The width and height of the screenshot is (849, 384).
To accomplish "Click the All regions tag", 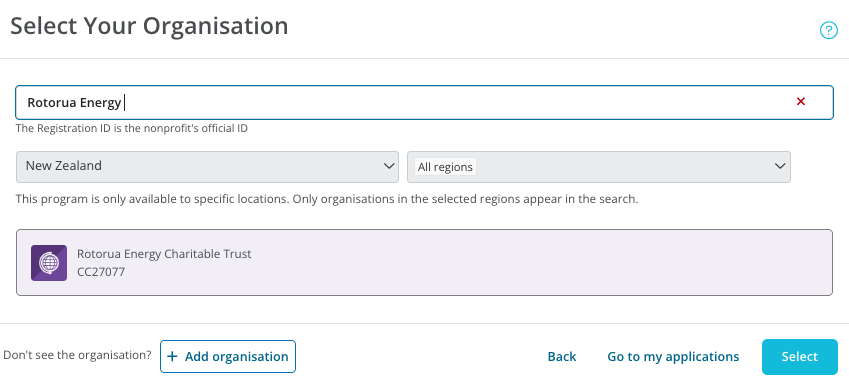I will (x=445, y=167).
